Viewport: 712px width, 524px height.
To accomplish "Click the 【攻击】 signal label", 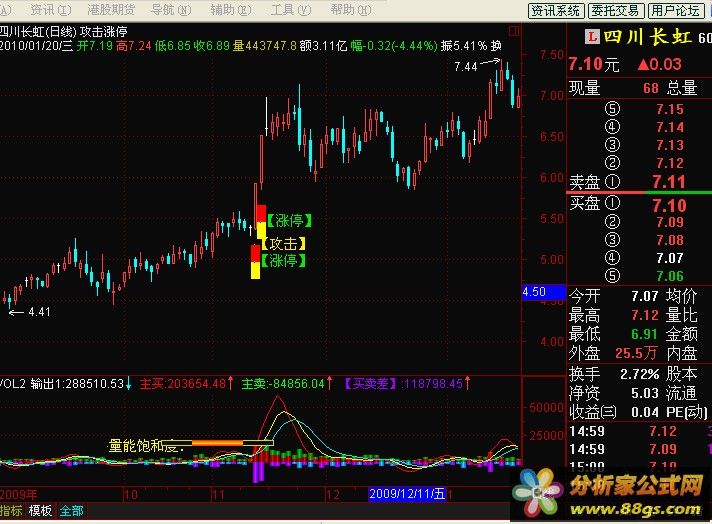I will pyautogui.click(x=283, y=243).
